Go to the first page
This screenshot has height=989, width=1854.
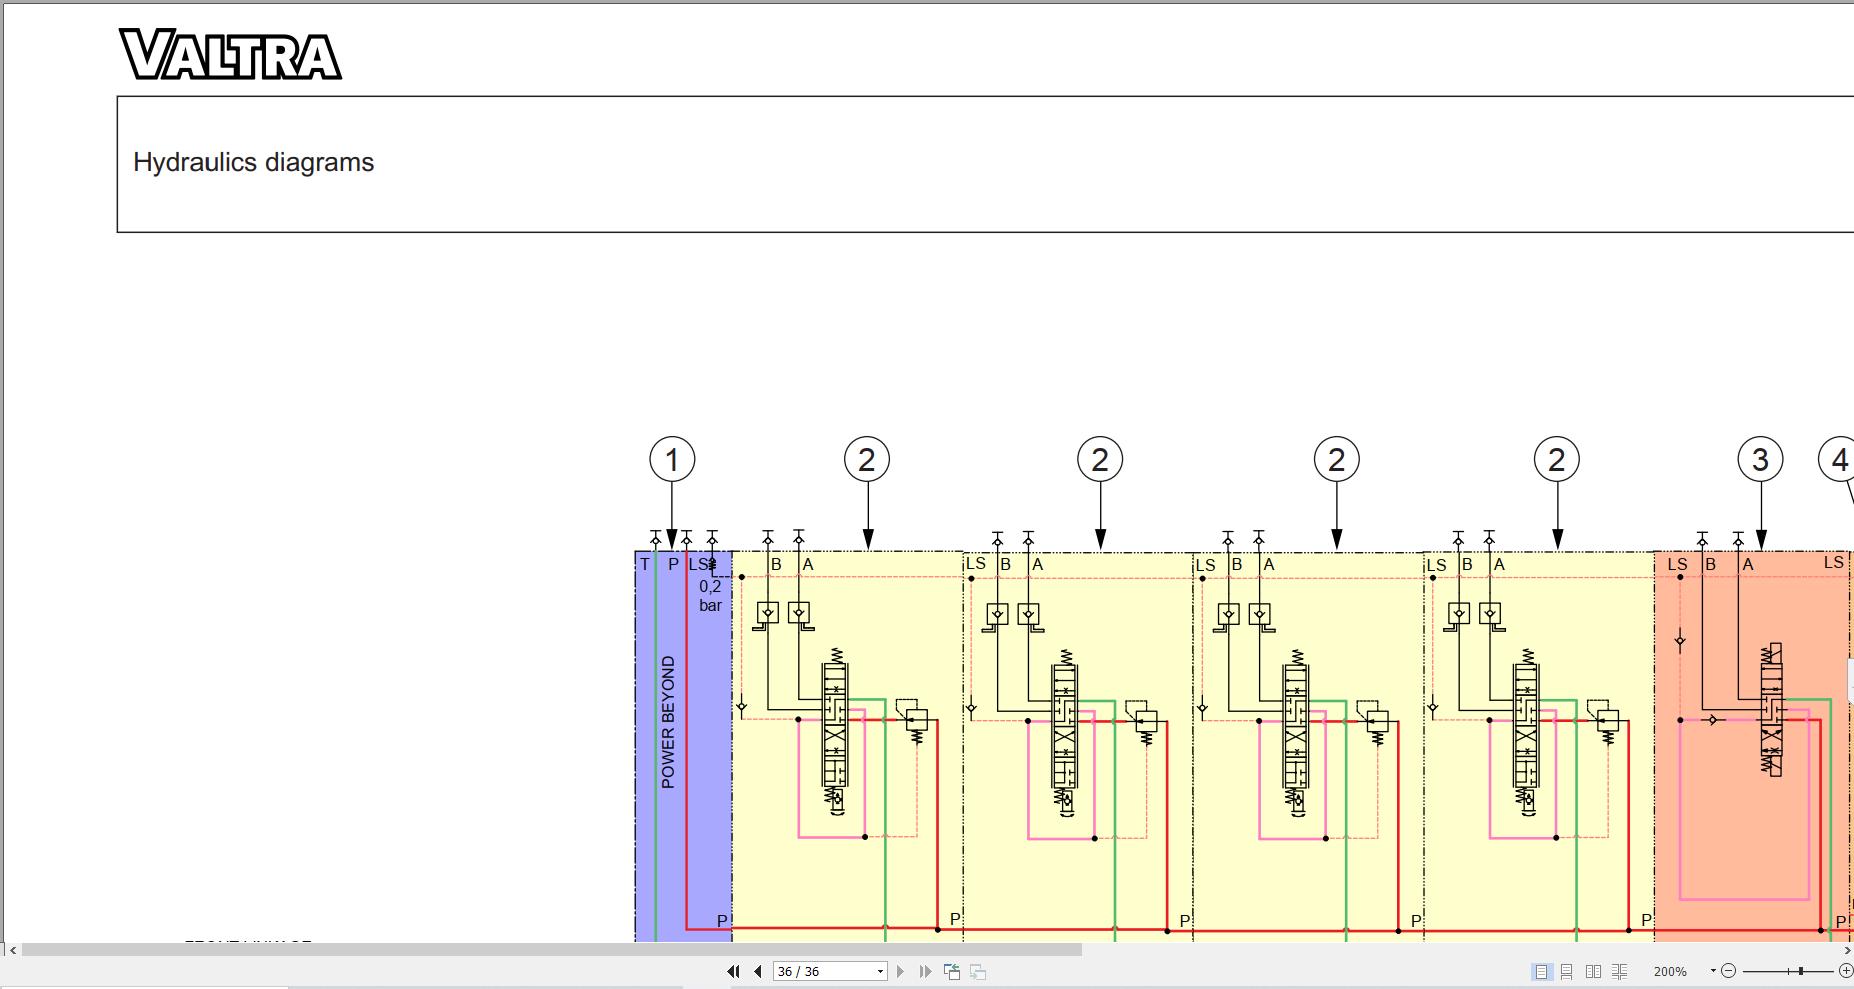(733, 971)
